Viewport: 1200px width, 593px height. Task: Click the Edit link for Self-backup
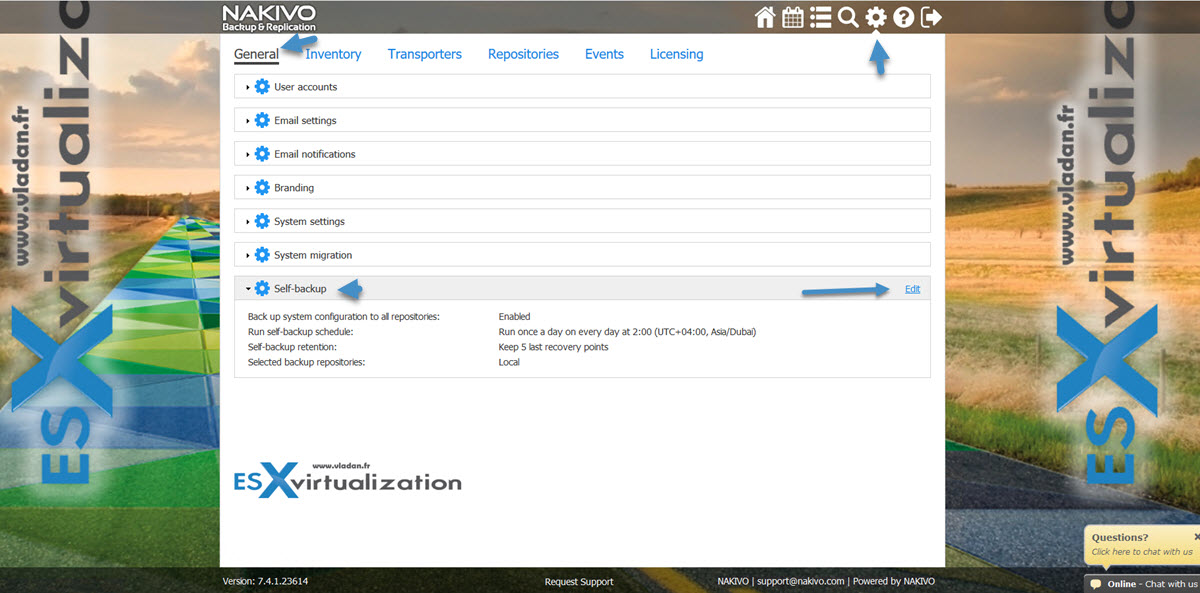(912, 289)
